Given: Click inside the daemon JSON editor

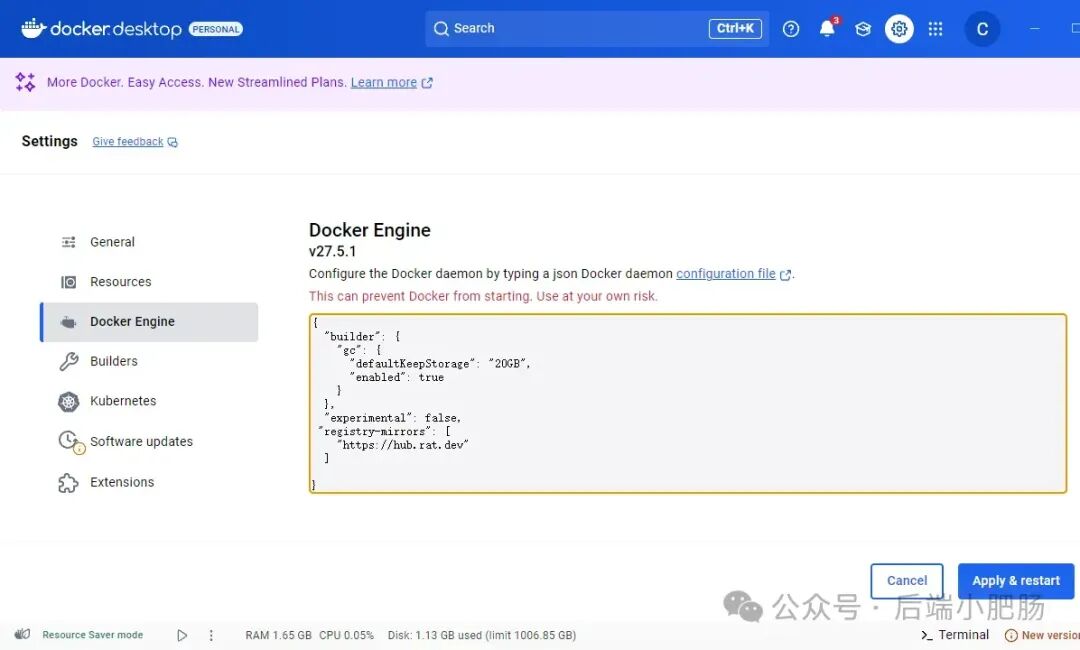Looking at the screenshot, I should tap(688, 403).
